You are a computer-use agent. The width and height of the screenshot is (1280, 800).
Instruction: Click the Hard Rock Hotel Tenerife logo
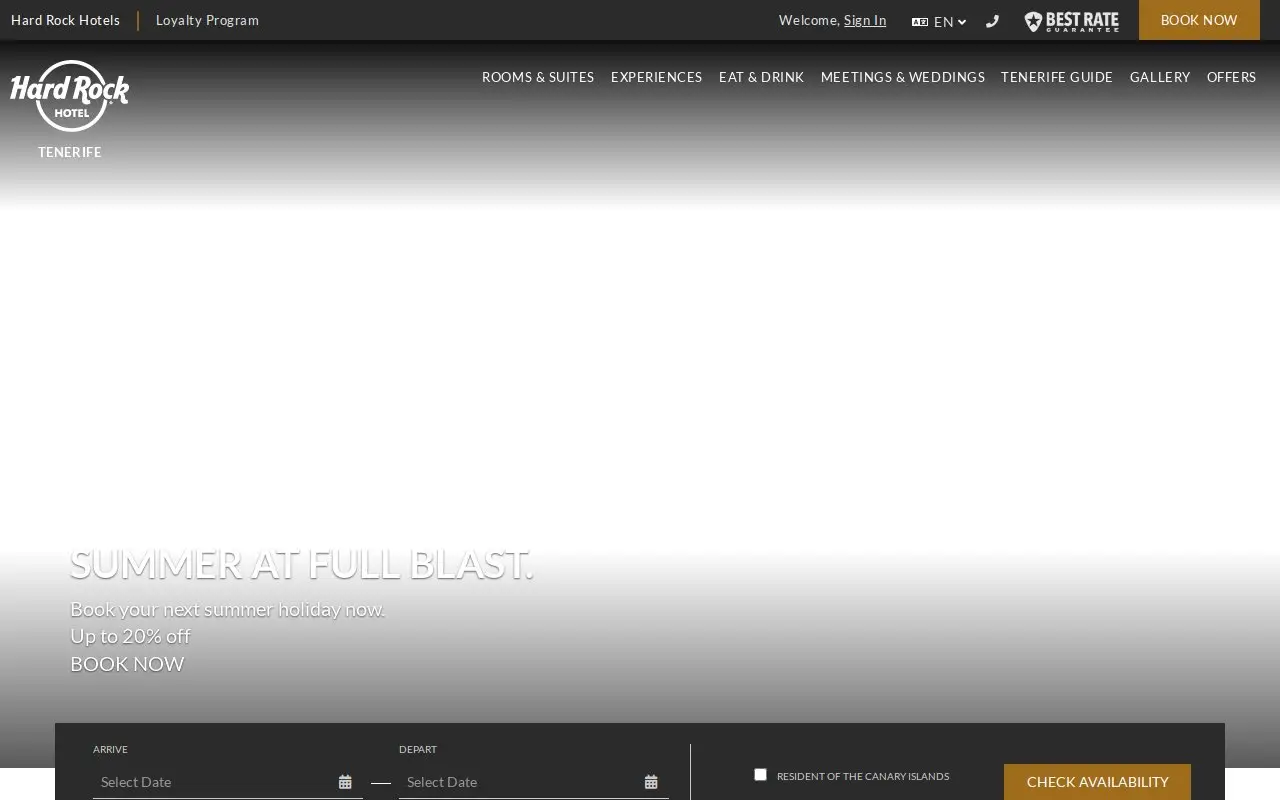coord(70,108)
